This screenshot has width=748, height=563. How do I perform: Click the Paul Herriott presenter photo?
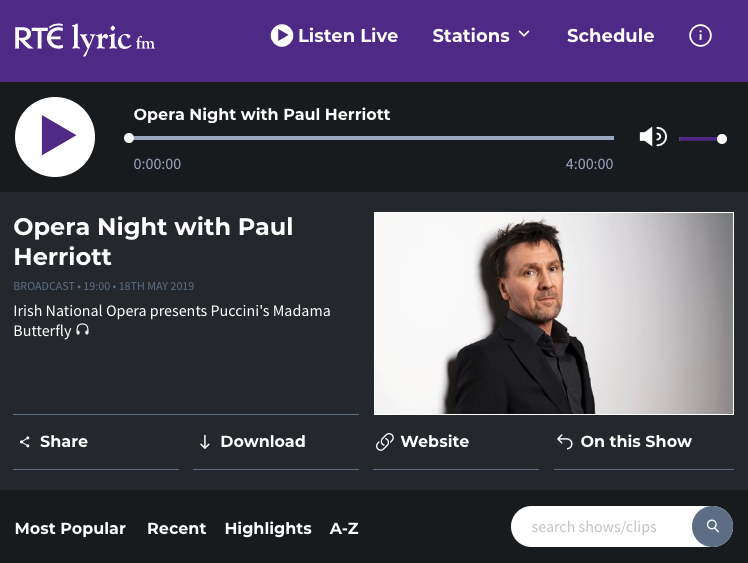553,313
